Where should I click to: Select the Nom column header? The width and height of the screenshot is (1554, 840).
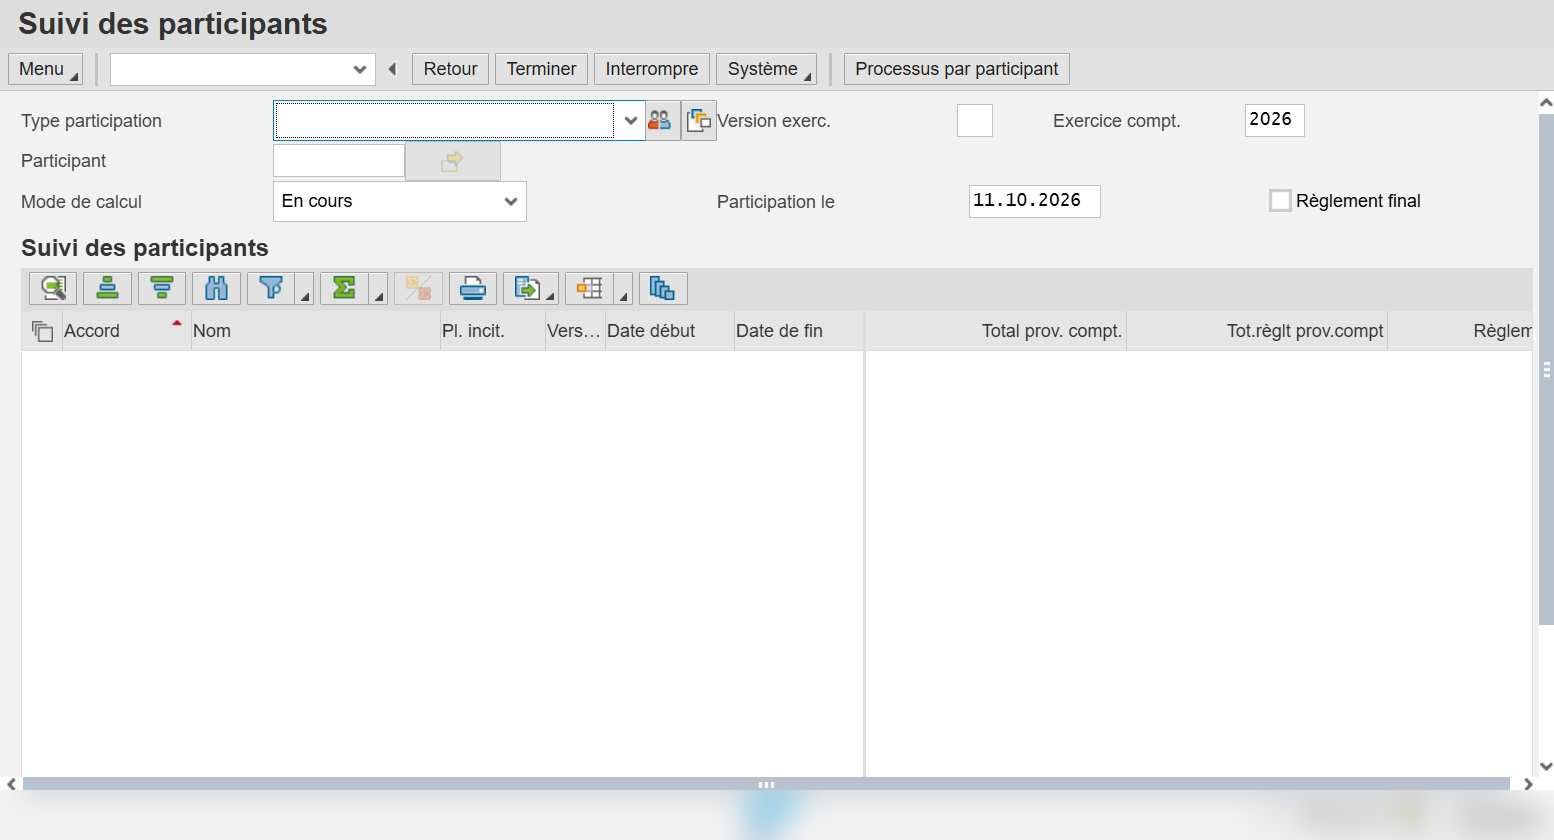(315, 331)
